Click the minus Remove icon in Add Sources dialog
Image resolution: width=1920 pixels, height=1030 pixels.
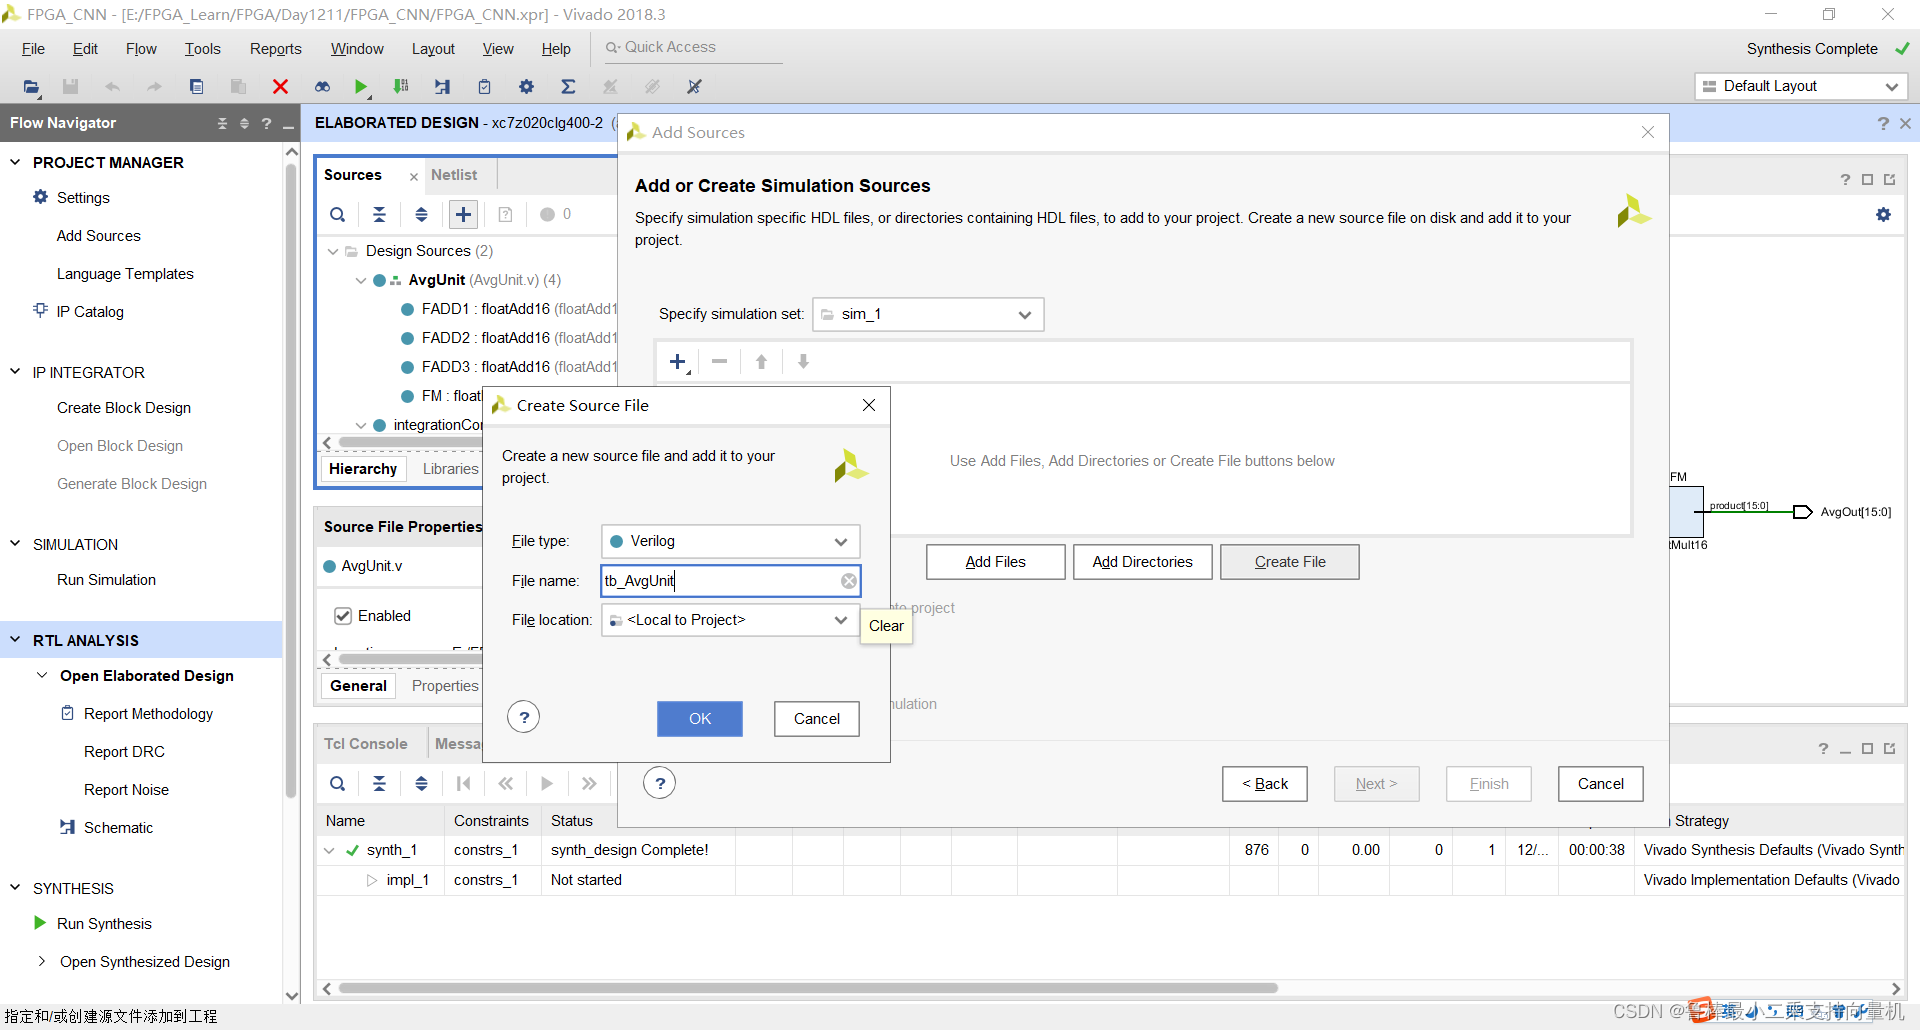tap(719, 362)
